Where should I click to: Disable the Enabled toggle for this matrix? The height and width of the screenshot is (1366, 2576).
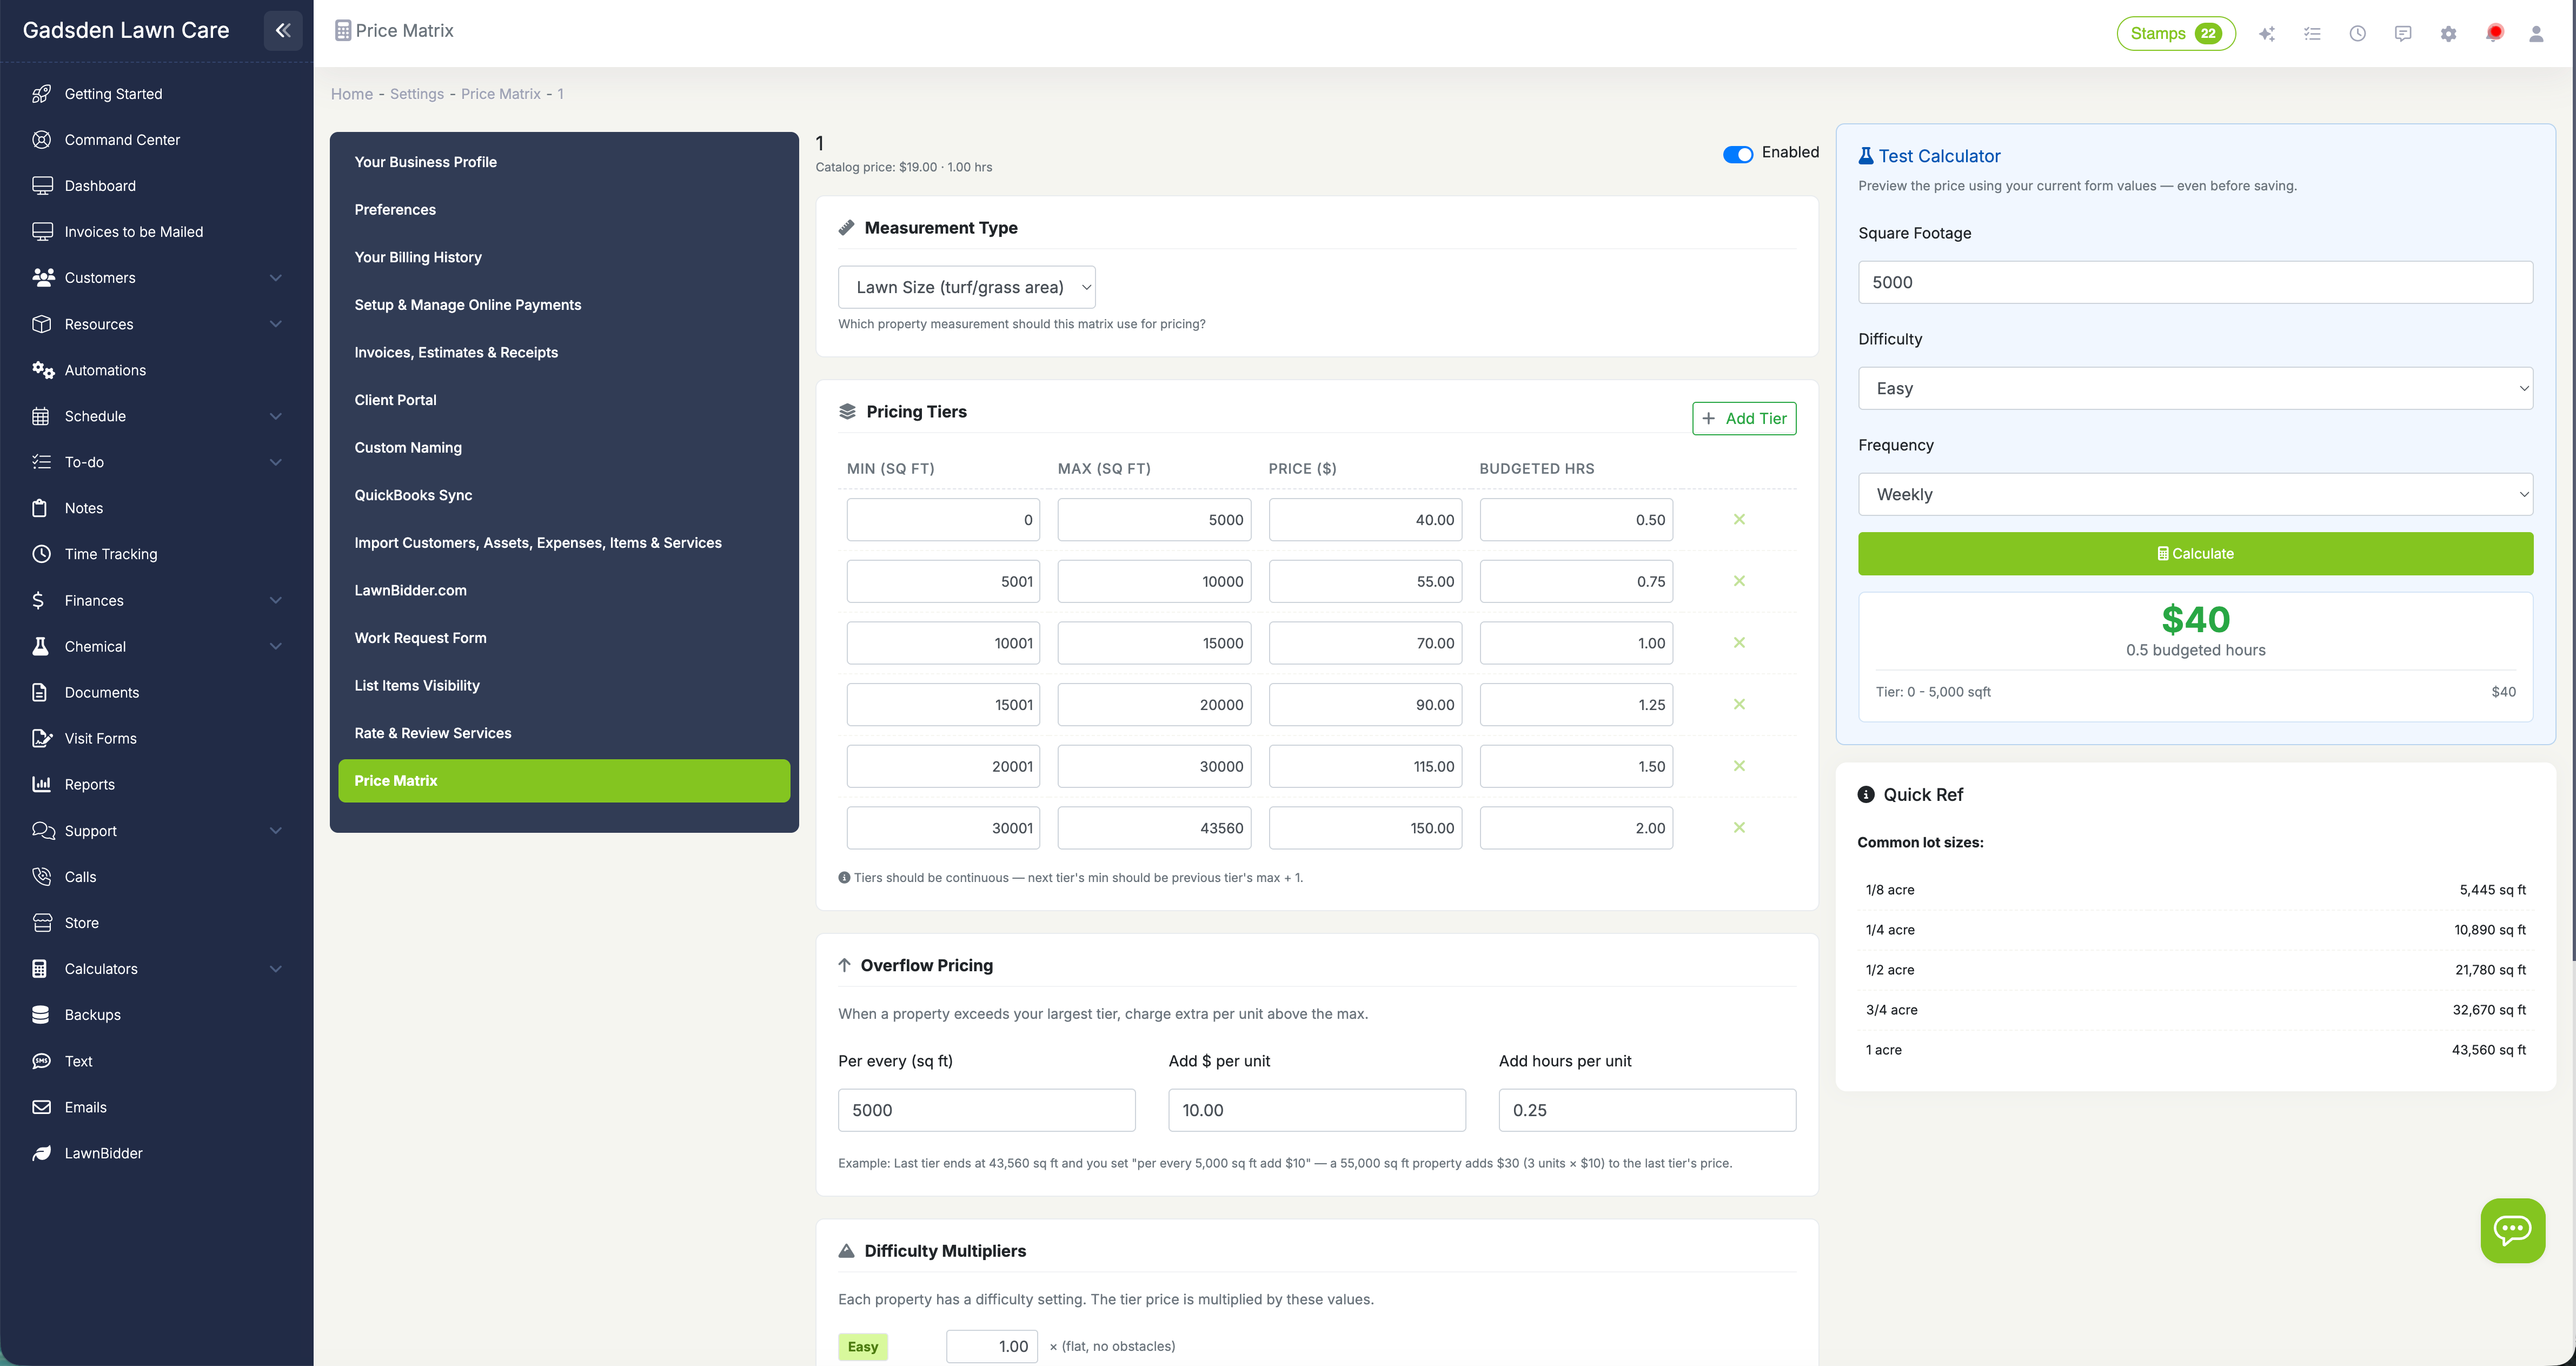(x=1738, y=154)
